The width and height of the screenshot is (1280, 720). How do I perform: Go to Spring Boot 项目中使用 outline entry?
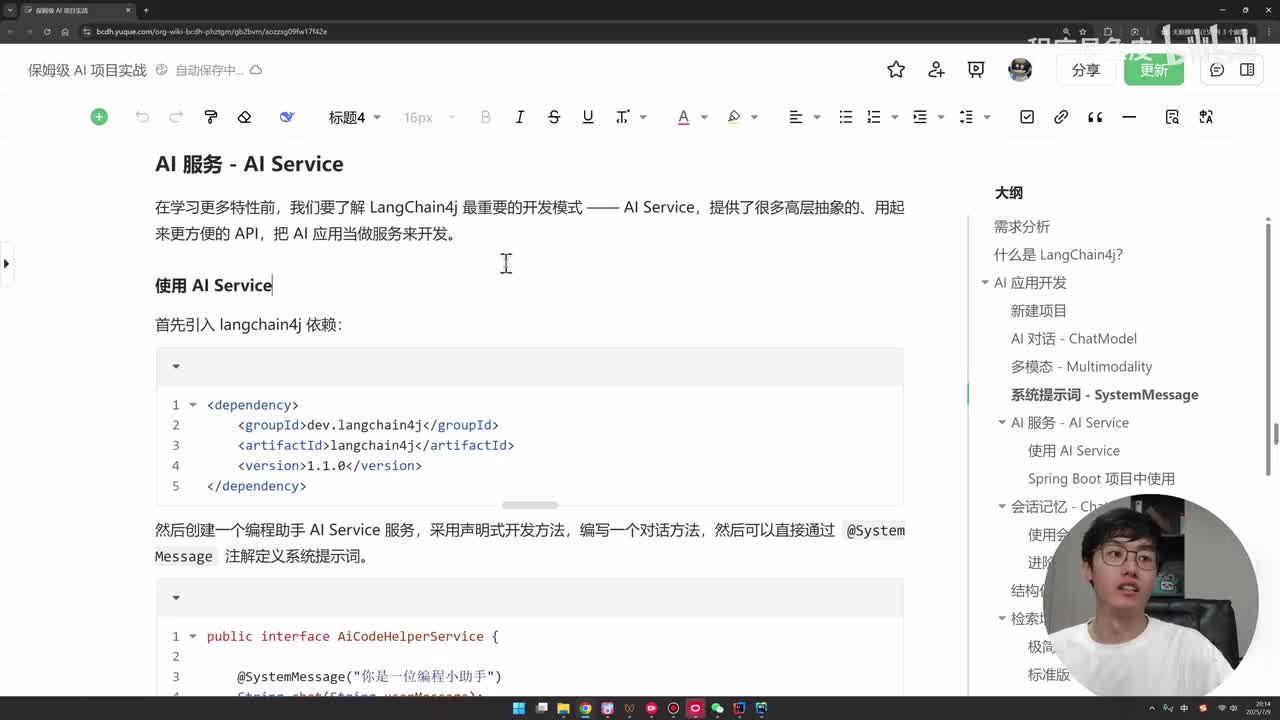(x=1101, y=479)
